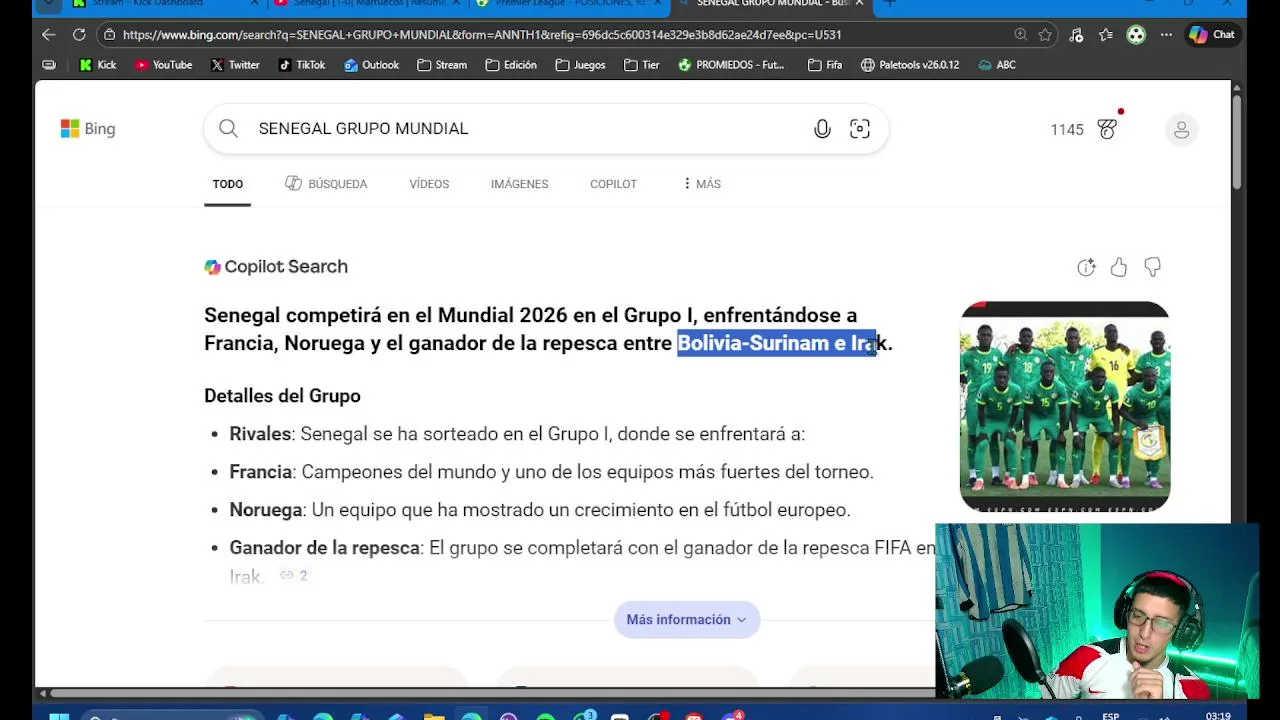The width and height of the screenshot is (1280, 720).
Task: Open the Outlook bookmark
Action: point(371,65)
